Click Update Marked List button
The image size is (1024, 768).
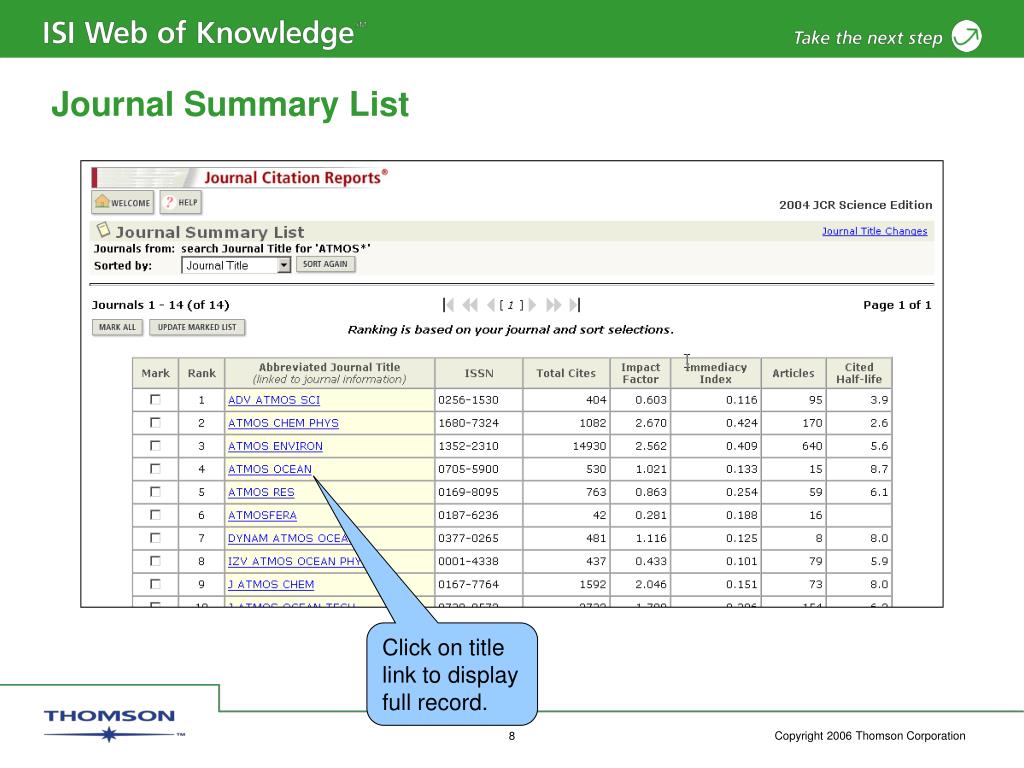[x=197, y=327]
